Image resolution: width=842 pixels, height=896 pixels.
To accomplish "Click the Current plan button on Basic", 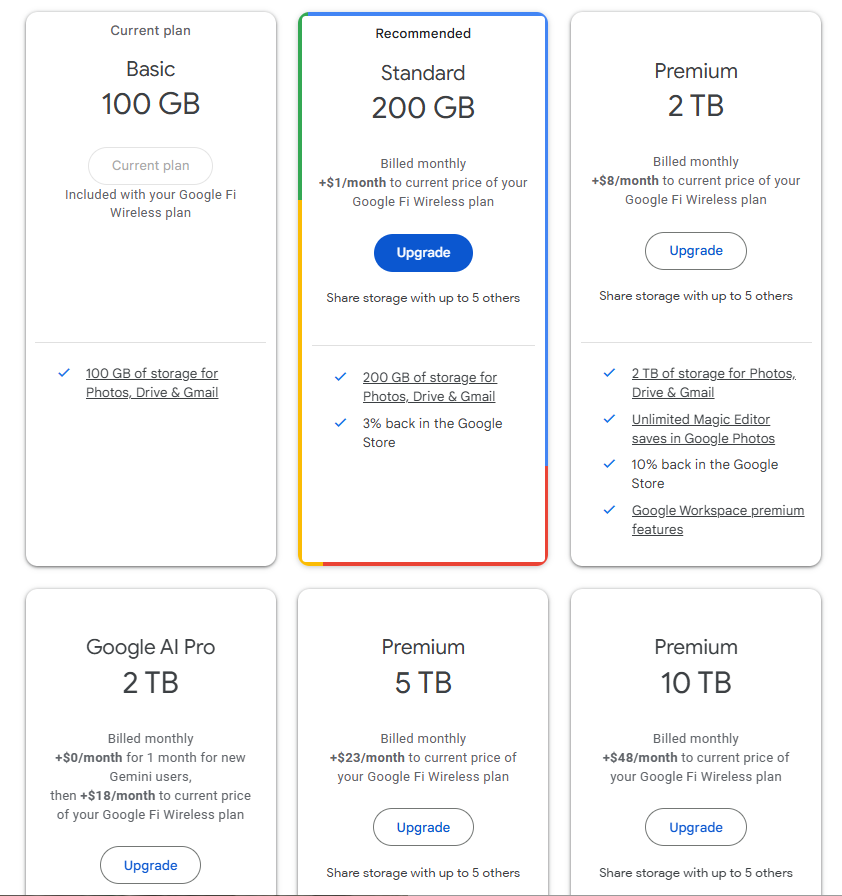I will pyautogui.click(x=150, y=166).
